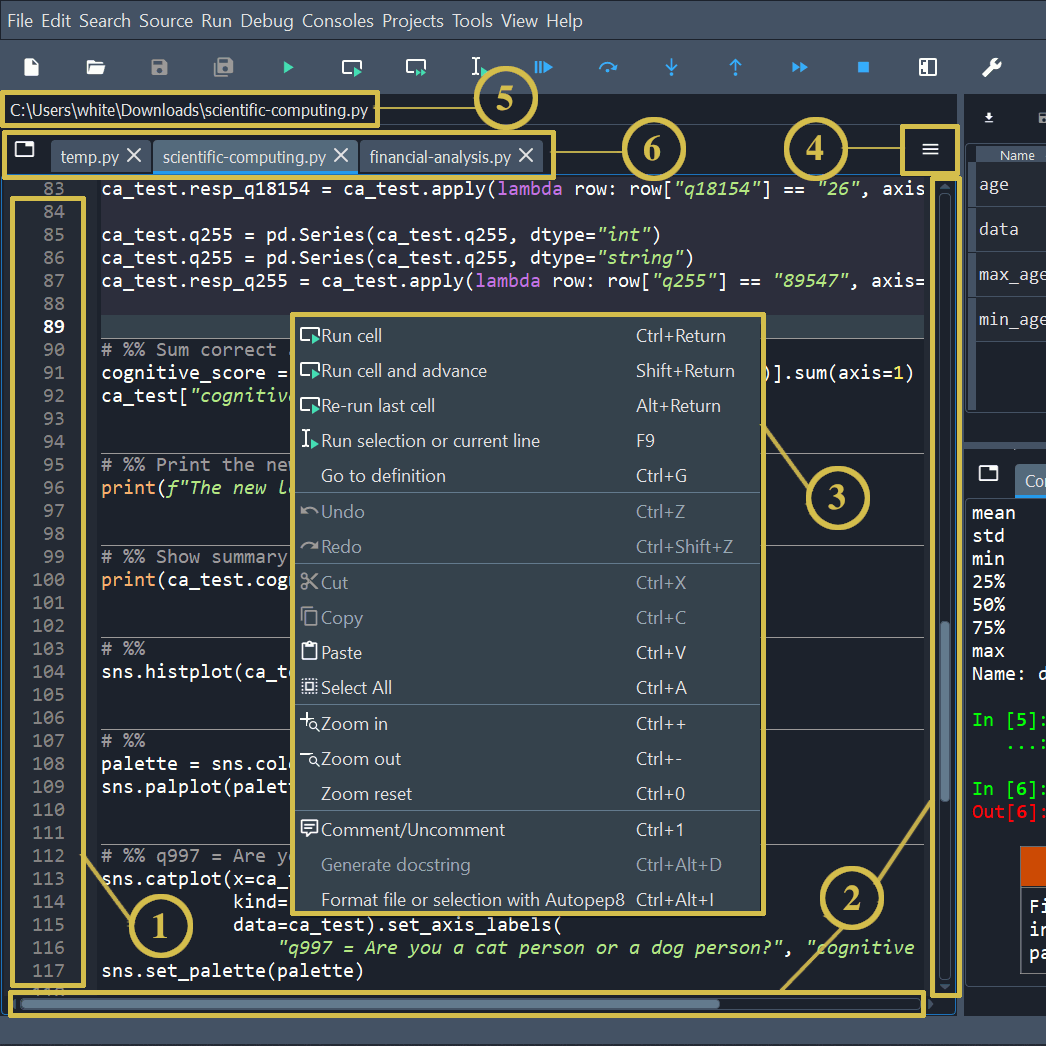Stop the running debugger
This screenshot has width=1046, height=1046.
pos(863,67)
